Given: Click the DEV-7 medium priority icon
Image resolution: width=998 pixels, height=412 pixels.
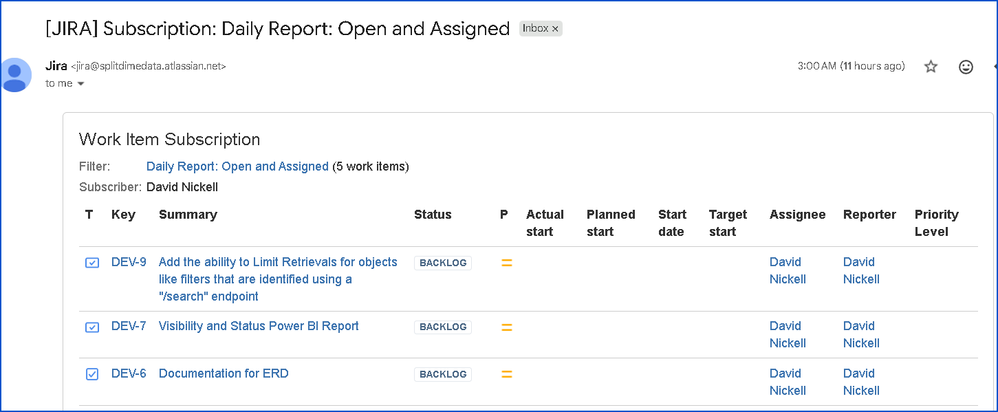Looking at the screenshot, I should (x=506, y=327).
